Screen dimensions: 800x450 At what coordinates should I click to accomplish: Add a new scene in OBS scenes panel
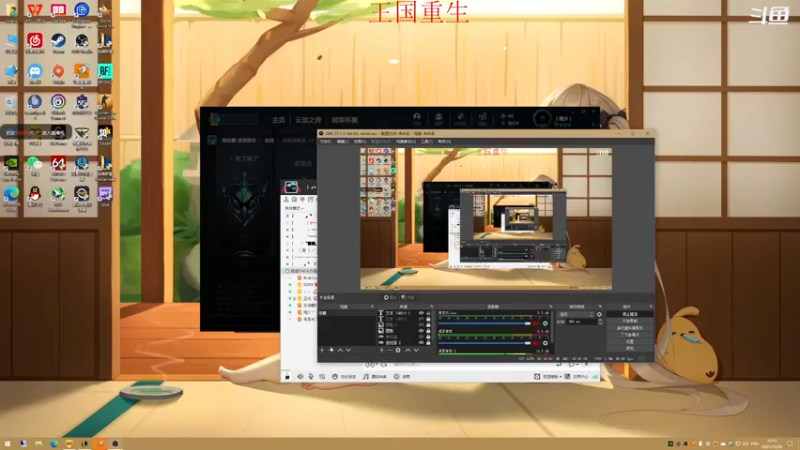pos(322,350)
